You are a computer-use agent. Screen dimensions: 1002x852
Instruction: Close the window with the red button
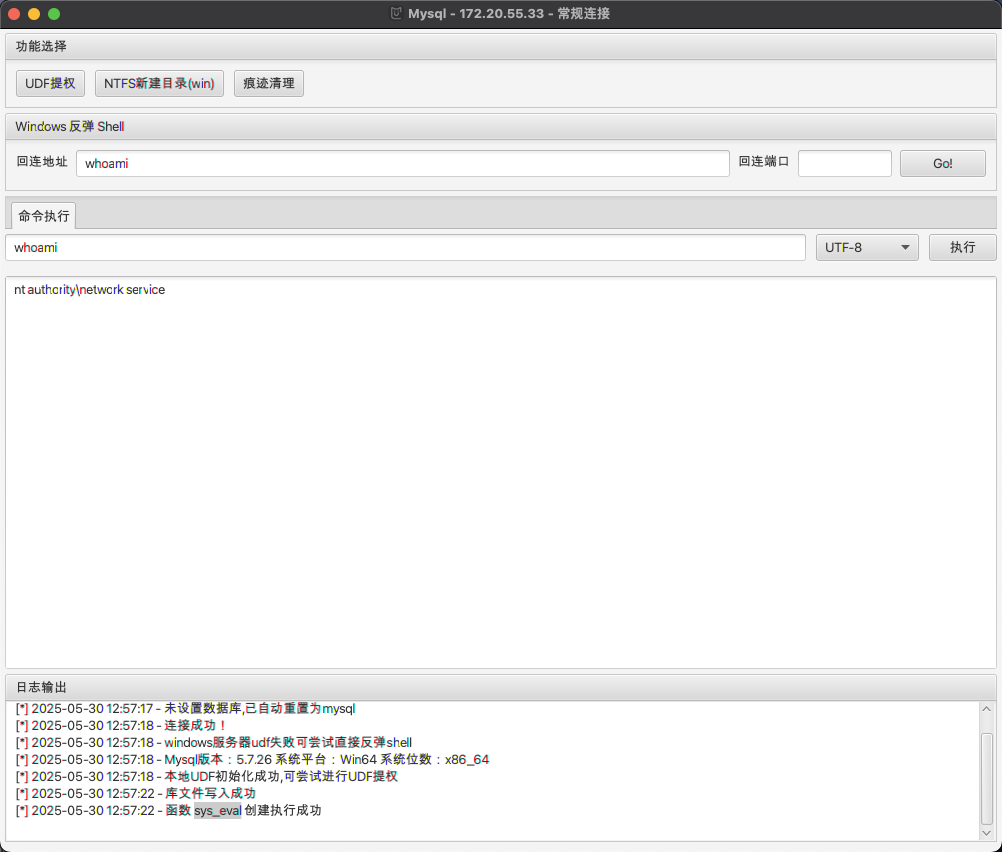click(x=14, y=14)
